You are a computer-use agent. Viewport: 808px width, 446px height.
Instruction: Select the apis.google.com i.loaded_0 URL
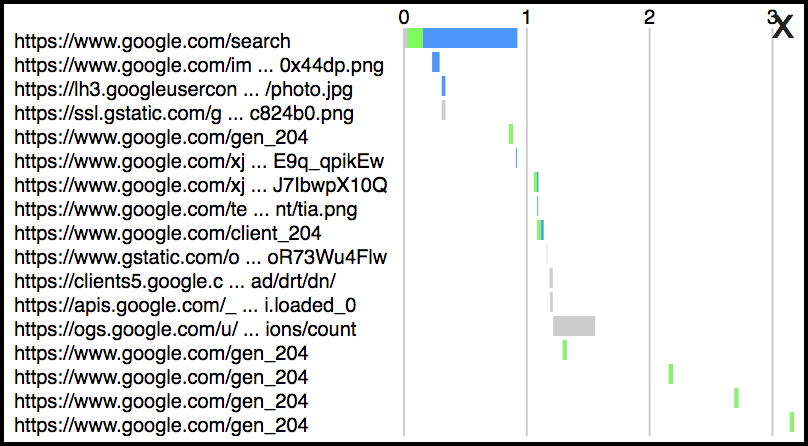coord(185,305)
